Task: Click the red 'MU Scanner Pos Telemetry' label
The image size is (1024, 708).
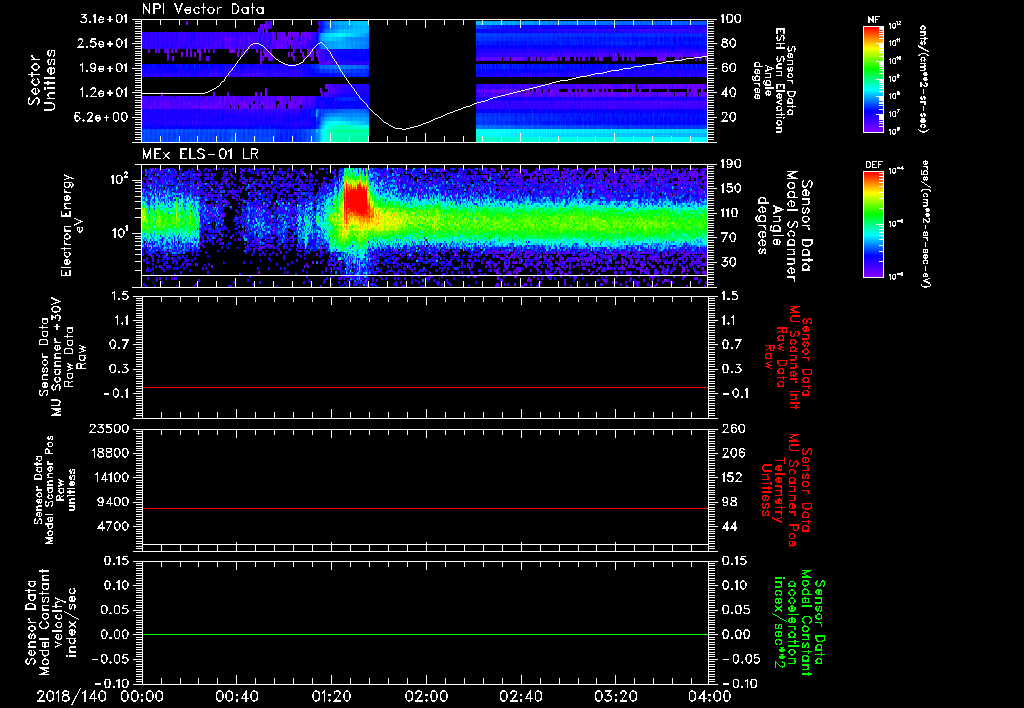Action: [787, 490]
